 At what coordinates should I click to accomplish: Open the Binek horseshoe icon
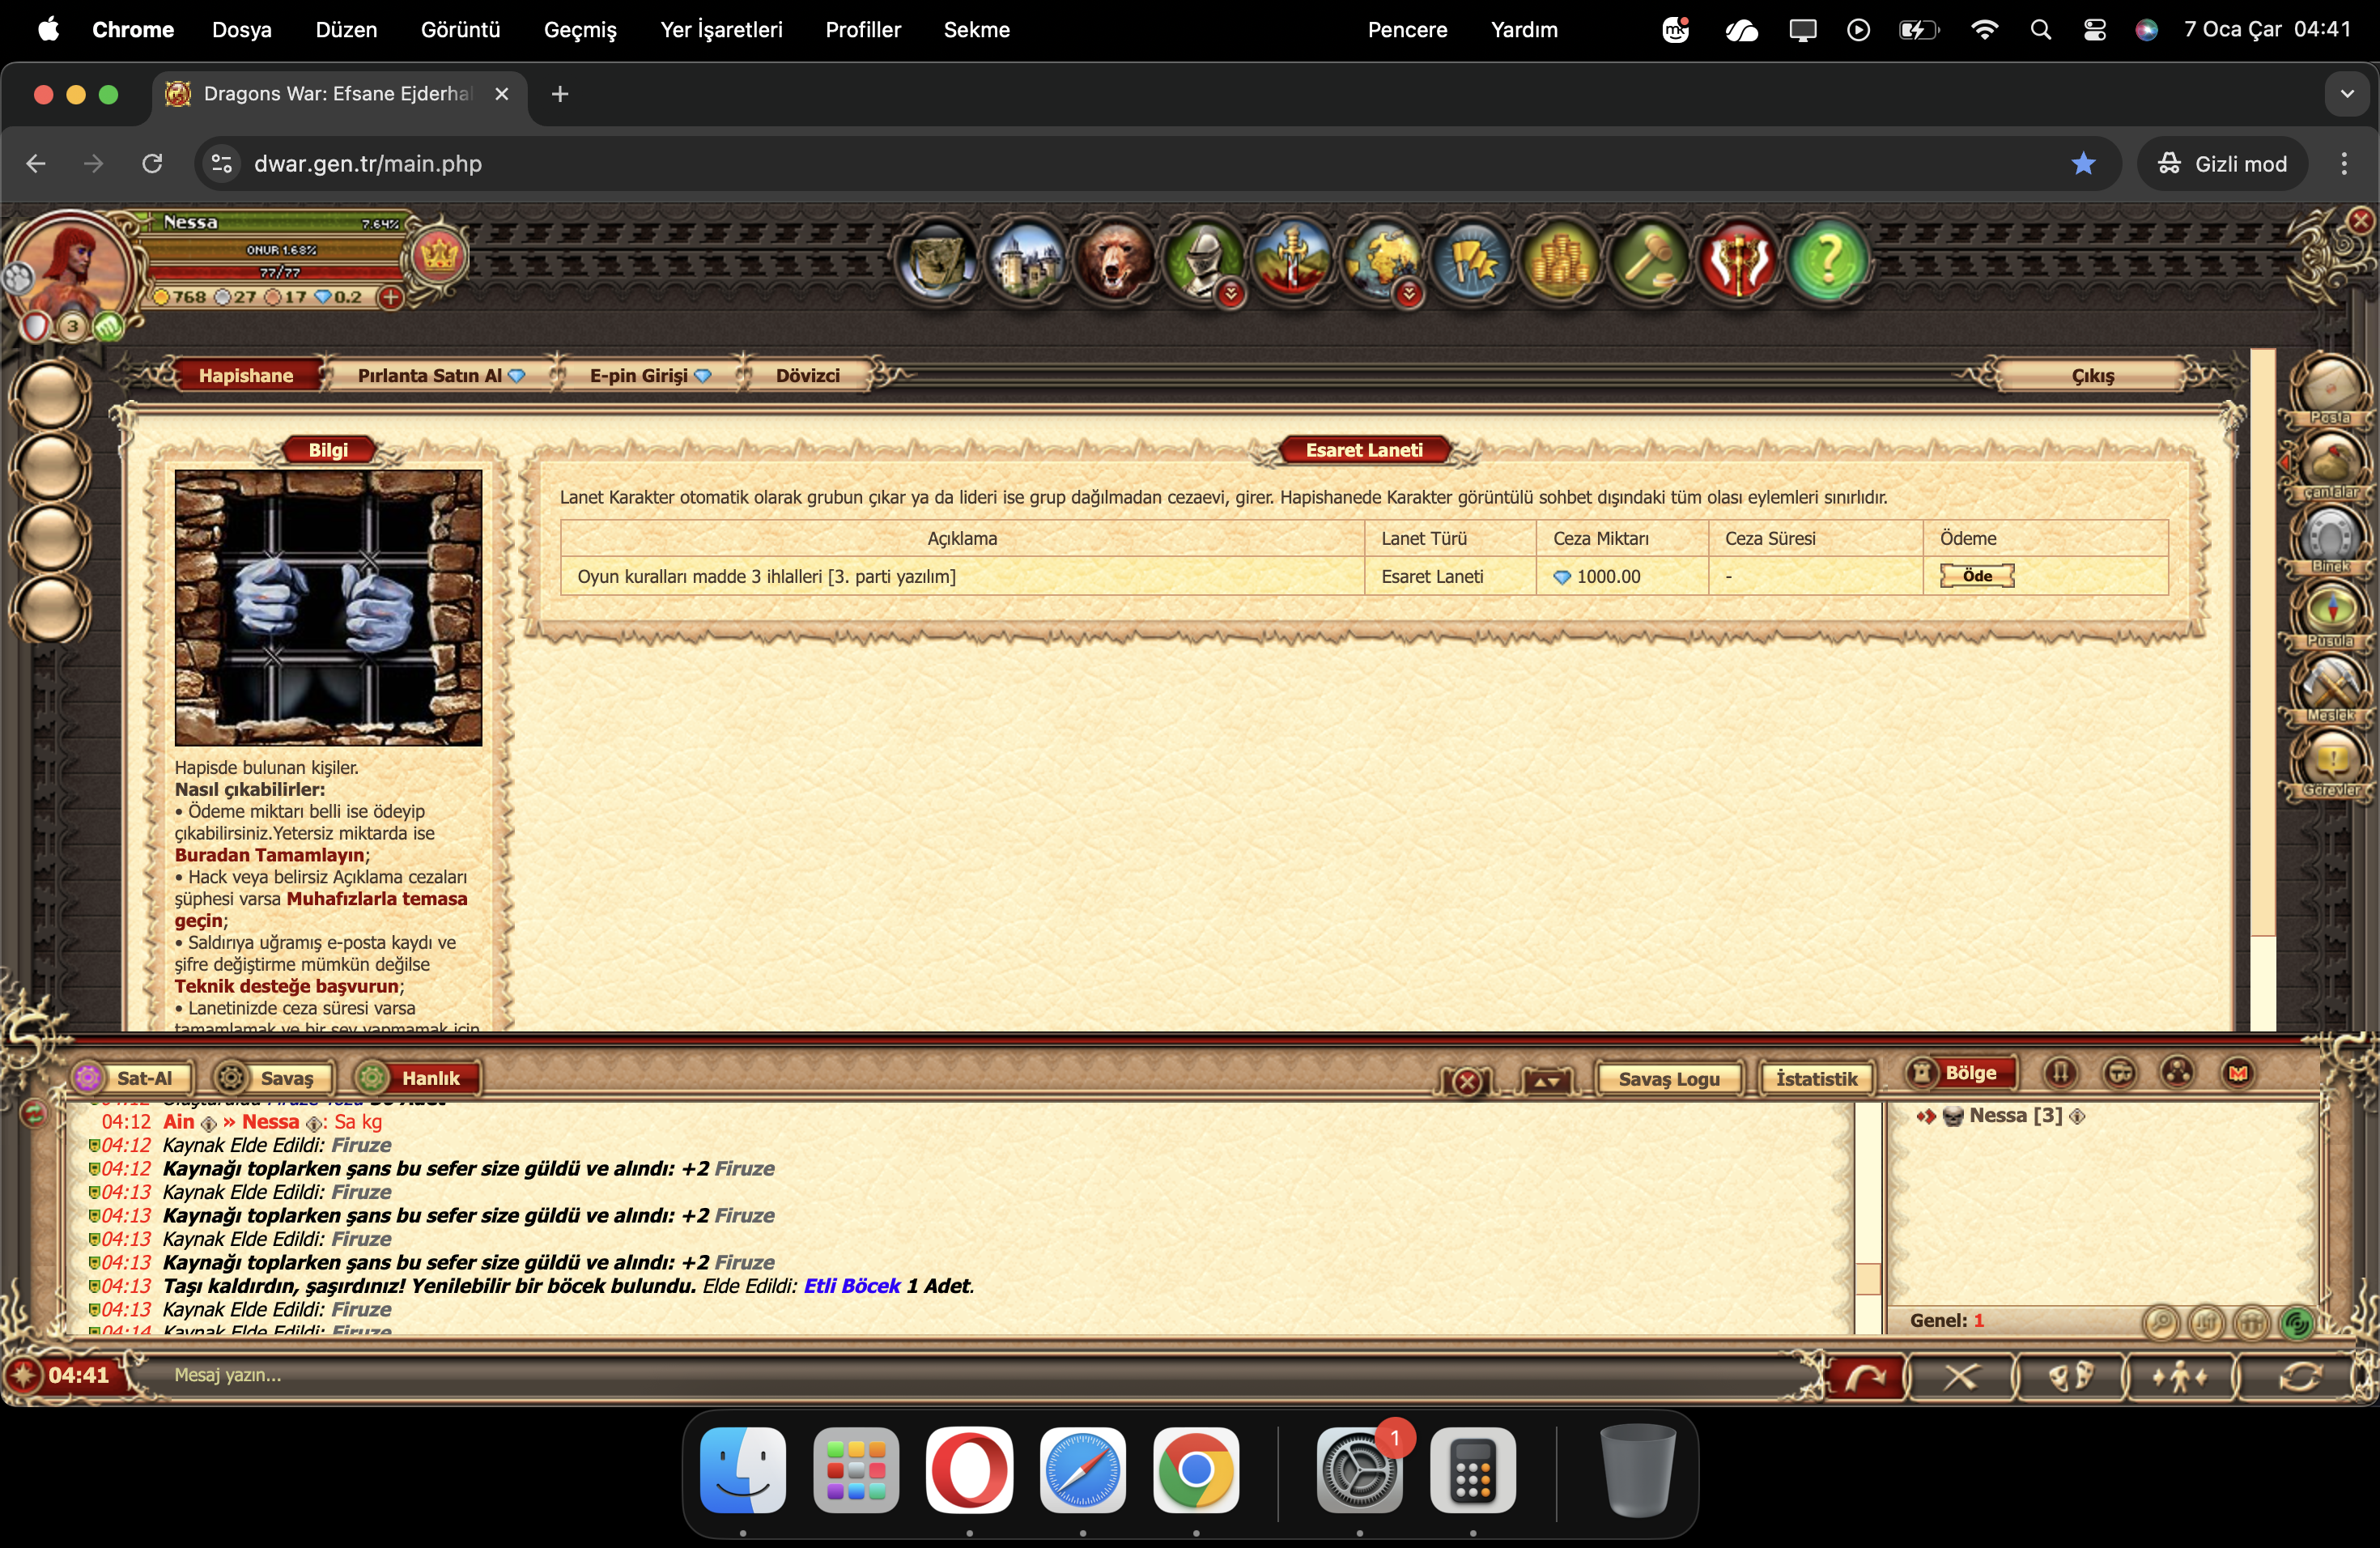click(2331, 538)
